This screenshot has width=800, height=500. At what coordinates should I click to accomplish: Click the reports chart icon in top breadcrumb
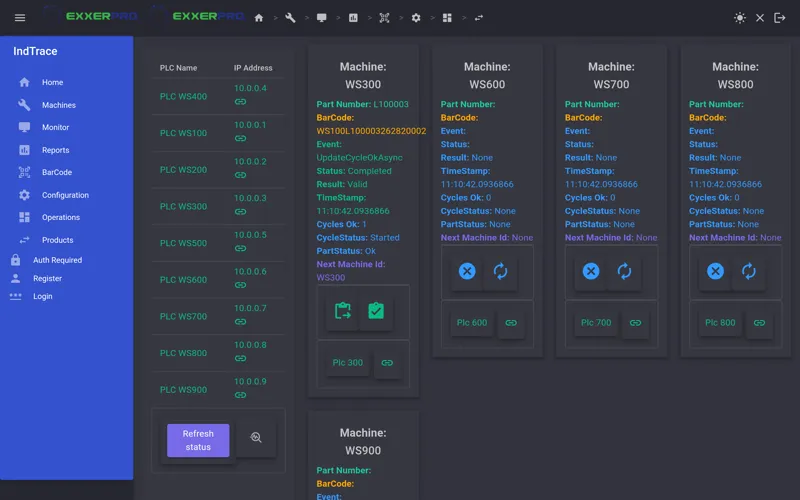353,18
